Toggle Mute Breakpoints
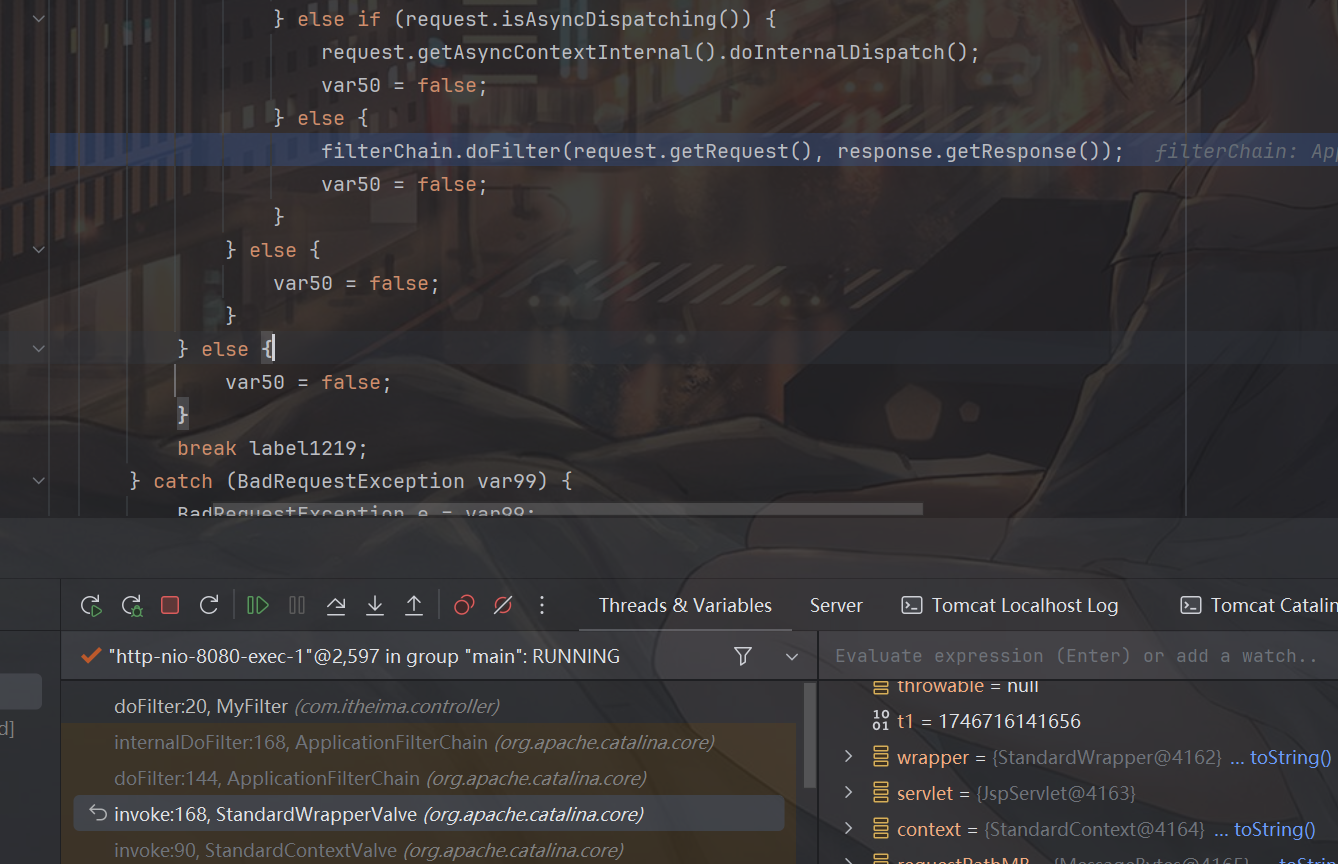This screenshot has width=1338, height=864. coord(503,605)
